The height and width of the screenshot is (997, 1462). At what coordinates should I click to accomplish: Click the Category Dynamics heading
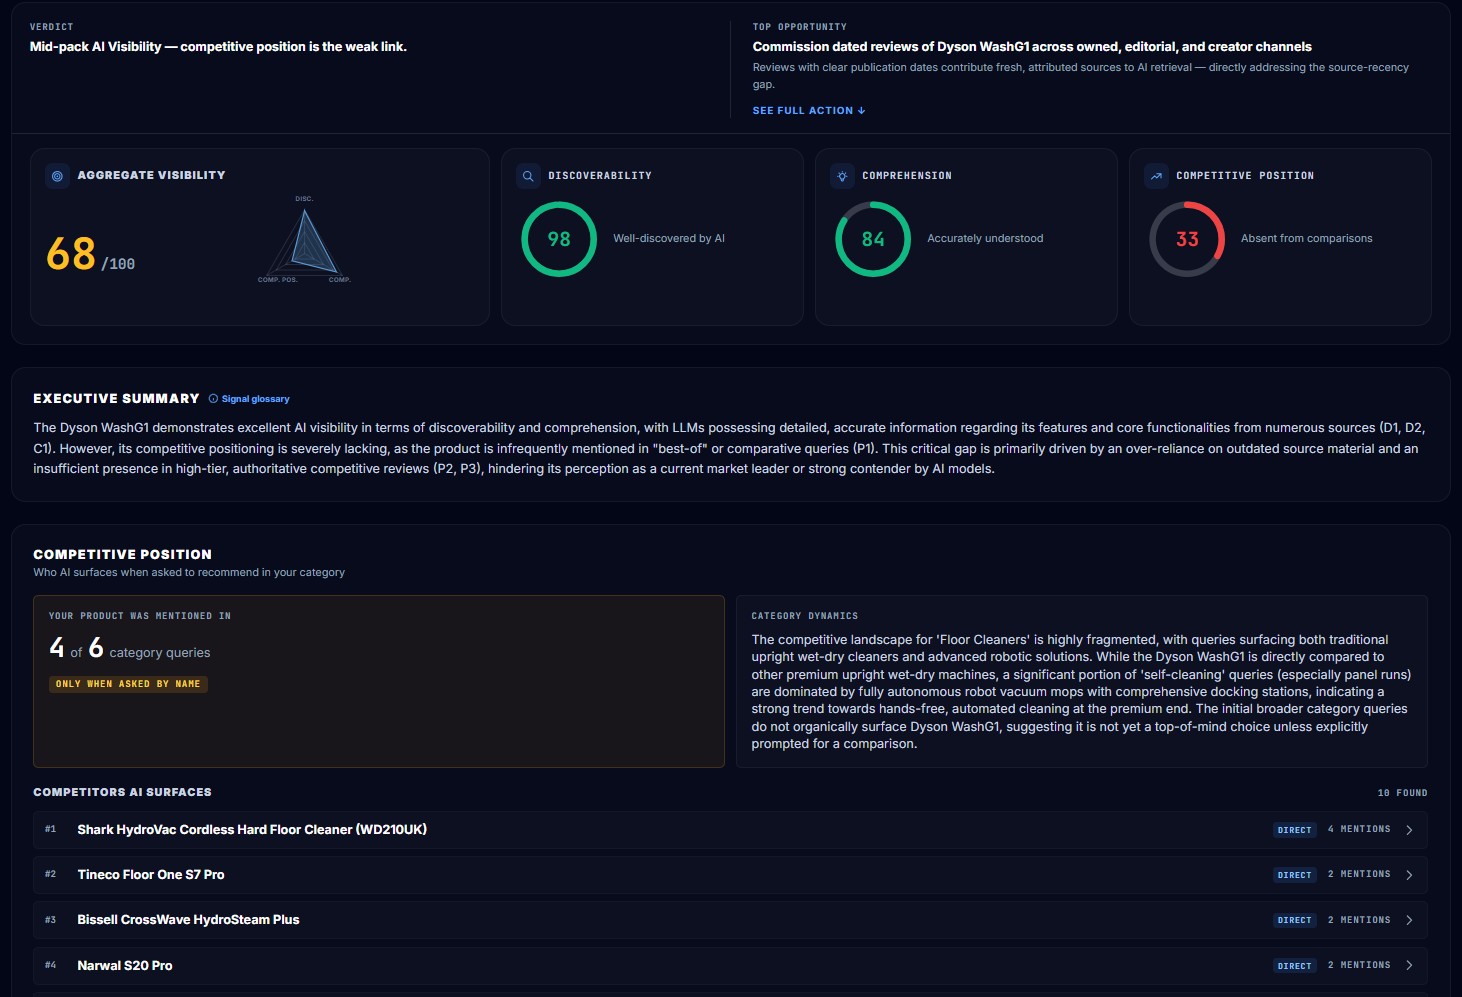pos(805,616)
